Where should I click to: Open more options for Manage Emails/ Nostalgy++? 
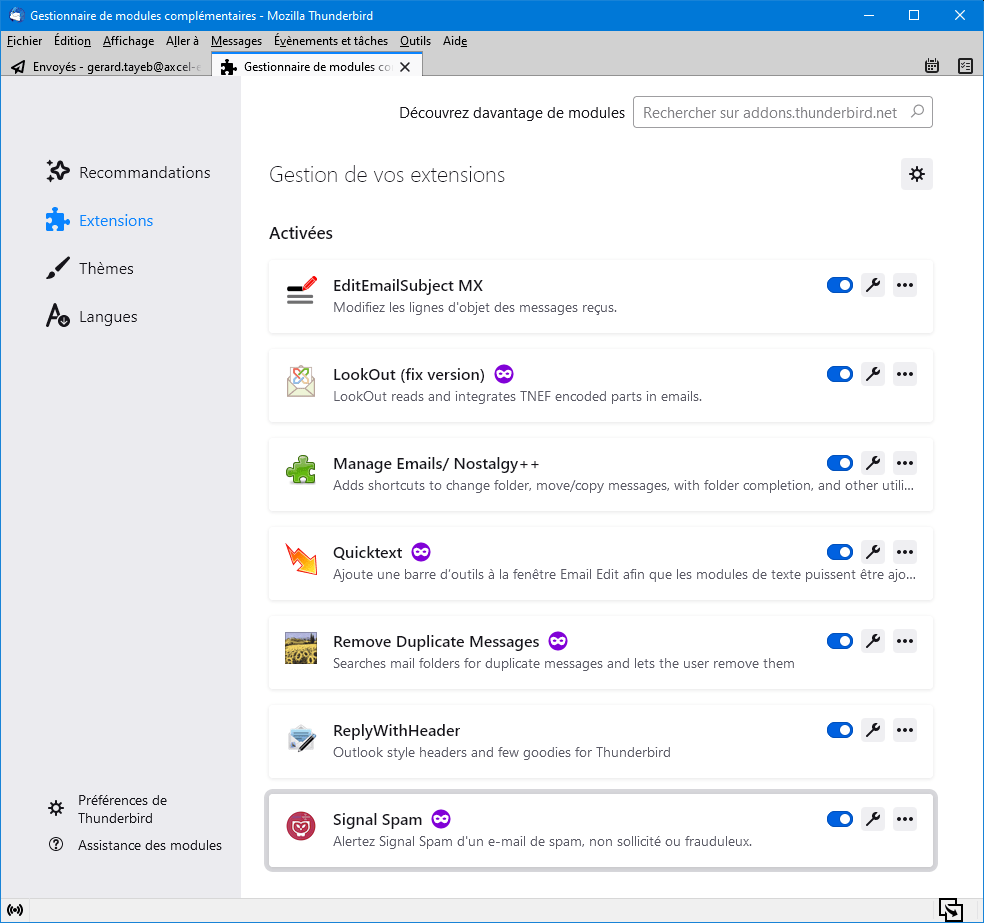[x=905, y=463]
